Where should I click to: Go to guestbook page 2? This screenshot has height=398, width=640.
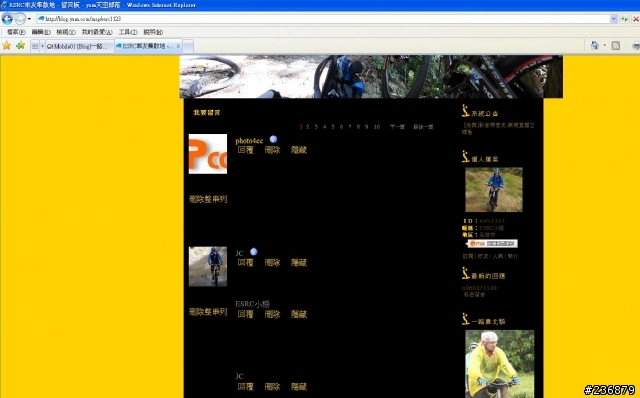pos(307,127)
